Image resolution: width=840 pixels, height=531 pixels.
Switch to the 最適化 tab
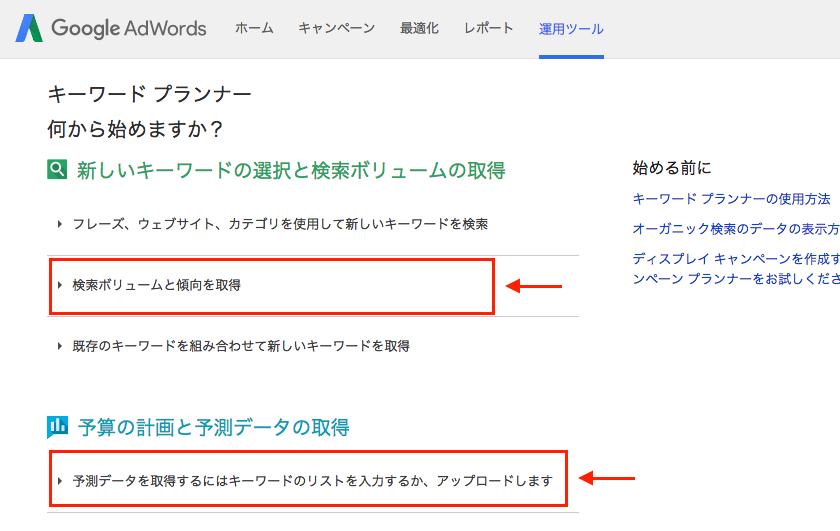[419, 28]
